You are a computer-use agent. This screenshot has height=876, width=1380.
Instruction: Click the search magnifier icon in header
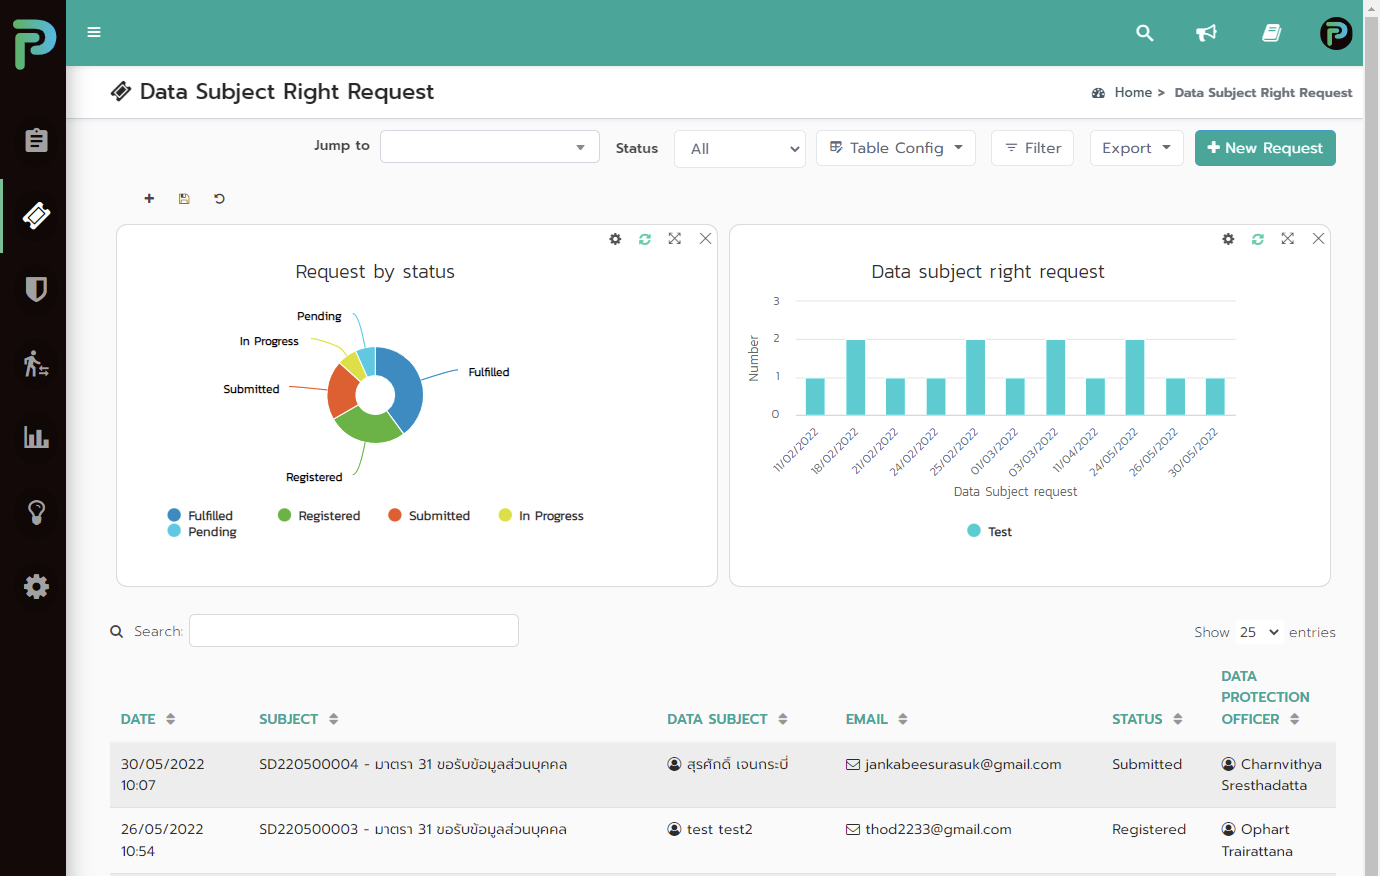[1145, 33]
